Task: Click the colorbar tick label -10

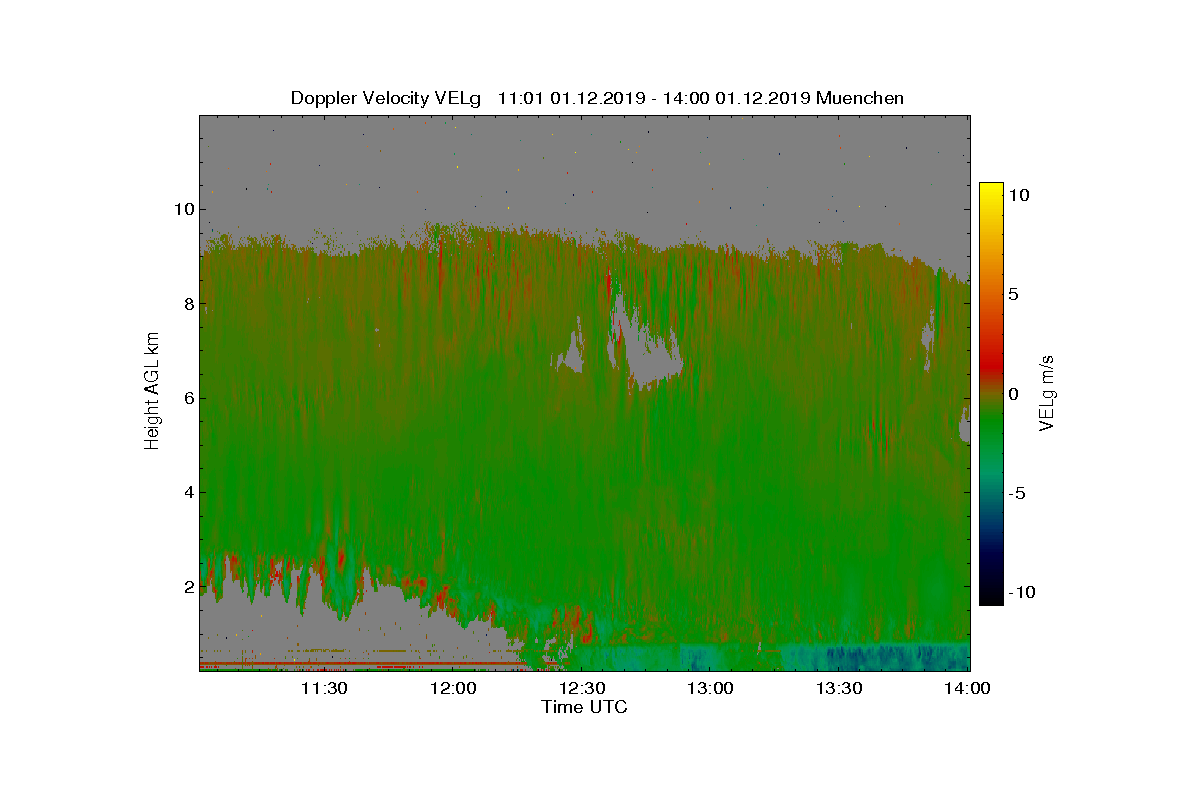Action: (x=1021, y=592)
